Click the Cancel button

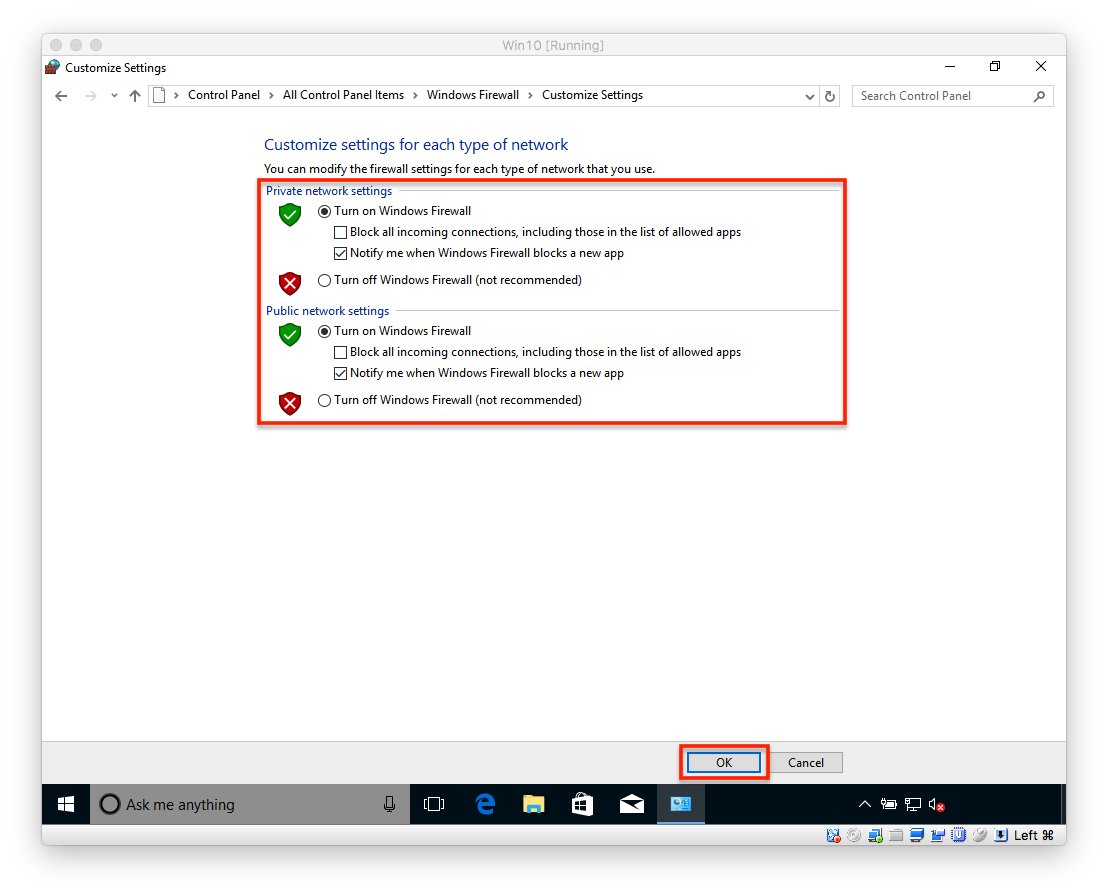(x=806, y=763)
